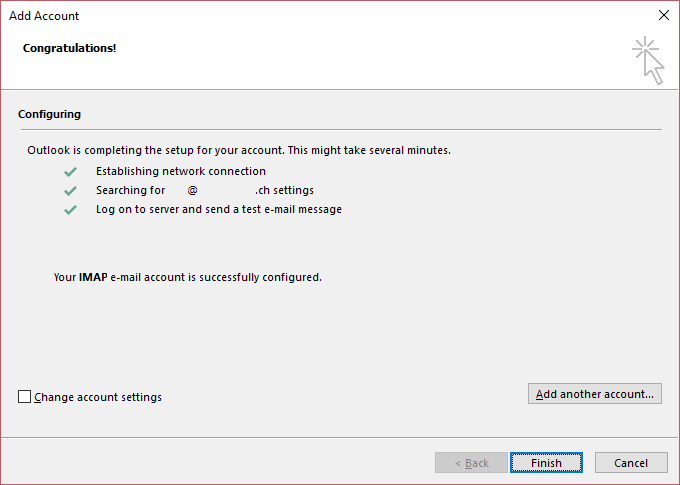Click the Add Account title bar text
The height and width of the screenshot is (485, 680).
(44, 16)
